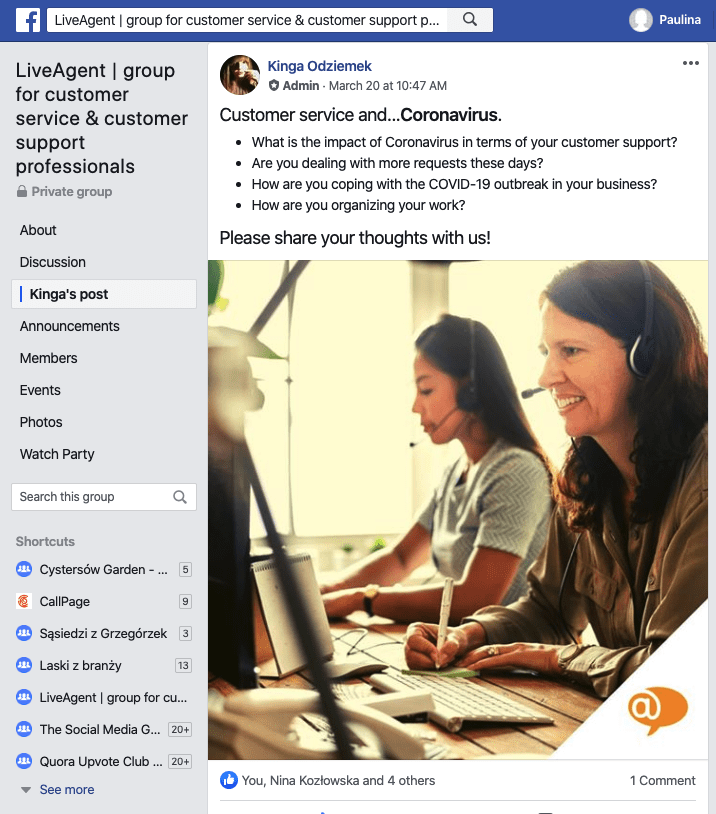
Task: Click Kinga Odziemek's profile picture
Action: [x=240, y=75]
